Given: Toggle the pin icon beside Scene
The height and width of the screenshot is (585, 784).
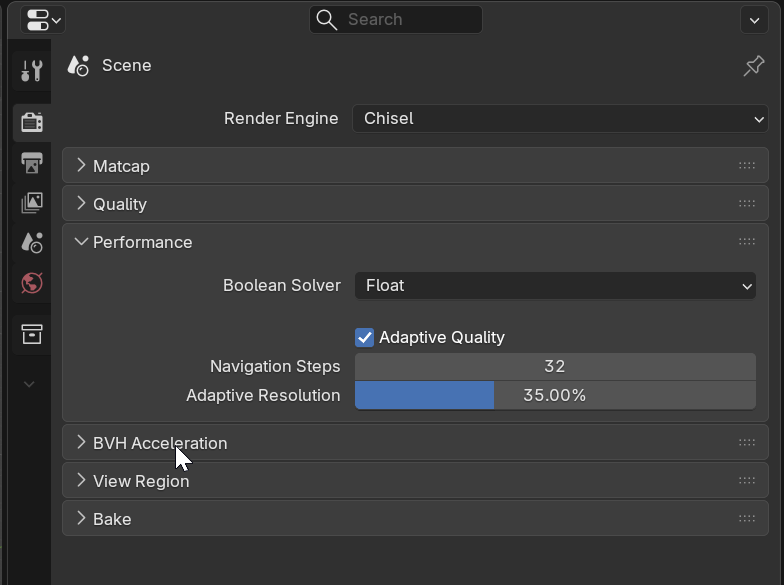Looking at the screenshot, I should click(x=753, y=66).
